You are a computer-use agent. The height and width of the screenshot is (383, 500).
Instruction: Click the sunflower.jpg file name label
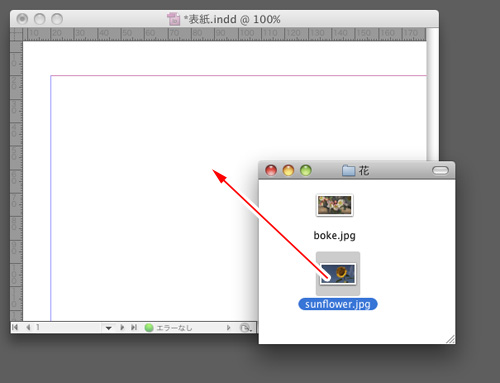(338, 304)
